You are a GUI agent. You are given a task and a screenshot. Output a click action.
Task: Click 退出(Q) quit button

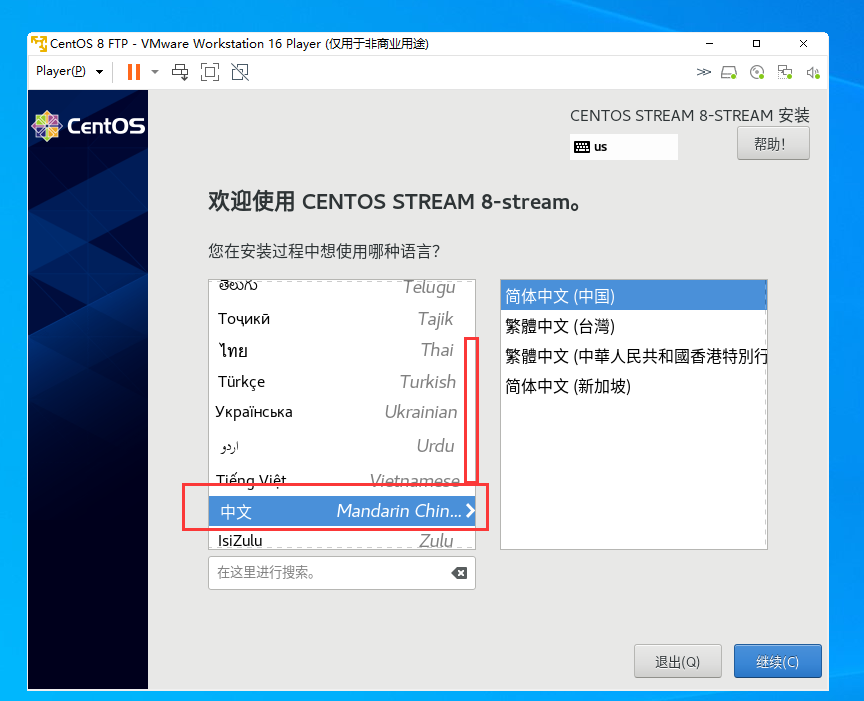point(678,661)
